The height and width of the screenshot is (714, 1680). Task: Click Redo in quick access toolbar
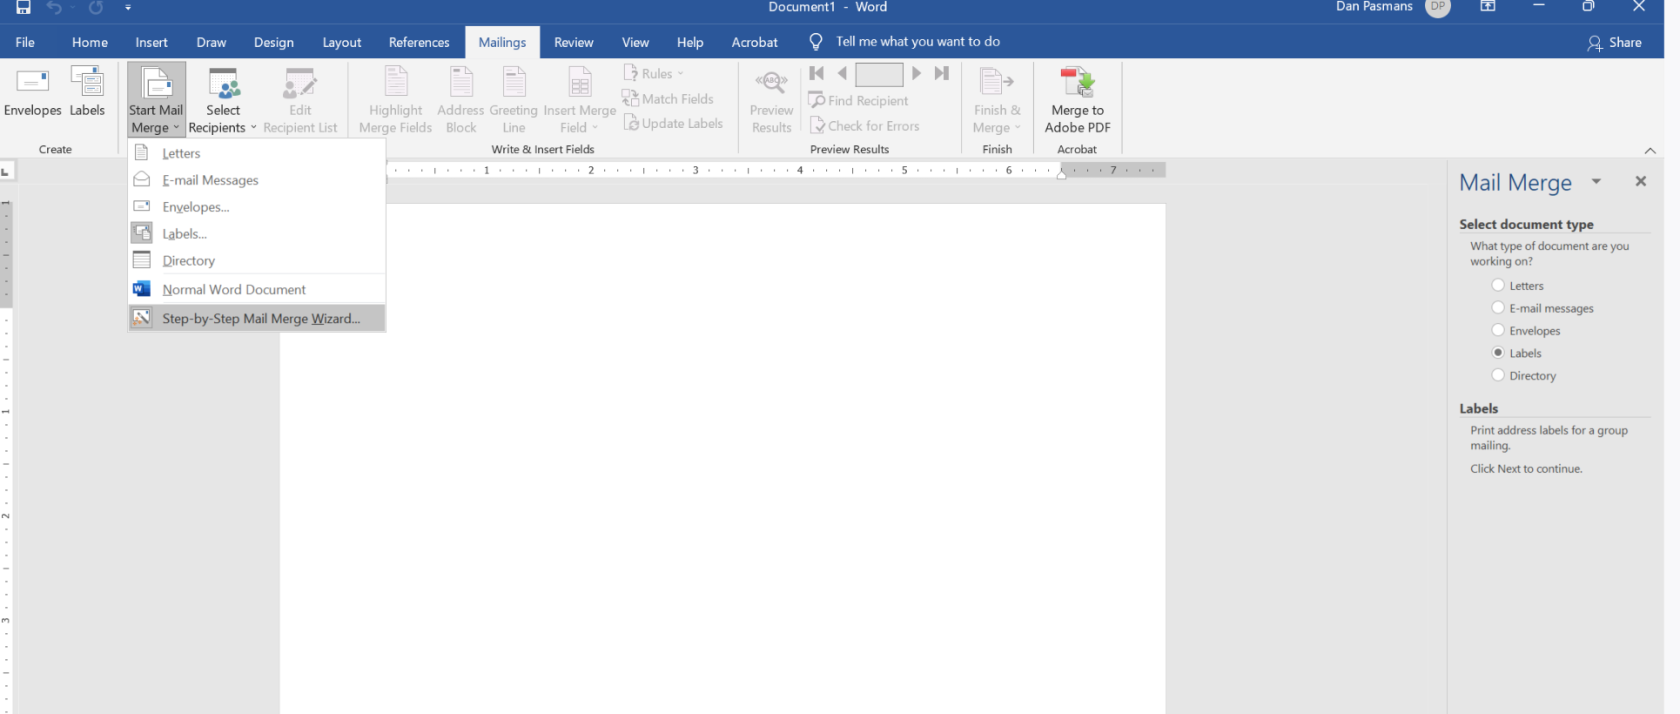[96, 7]
